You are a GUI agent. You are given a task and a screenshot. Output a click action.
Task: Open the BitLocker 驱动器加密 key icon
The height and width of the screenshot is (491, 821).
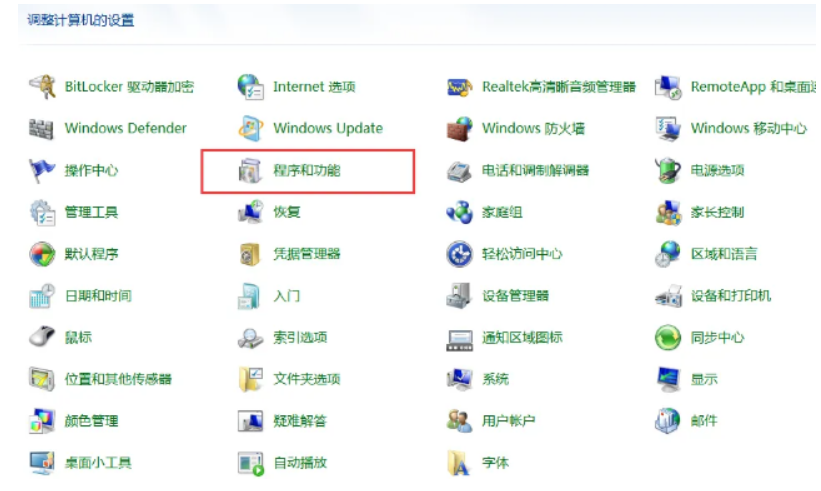pos(42,86)
